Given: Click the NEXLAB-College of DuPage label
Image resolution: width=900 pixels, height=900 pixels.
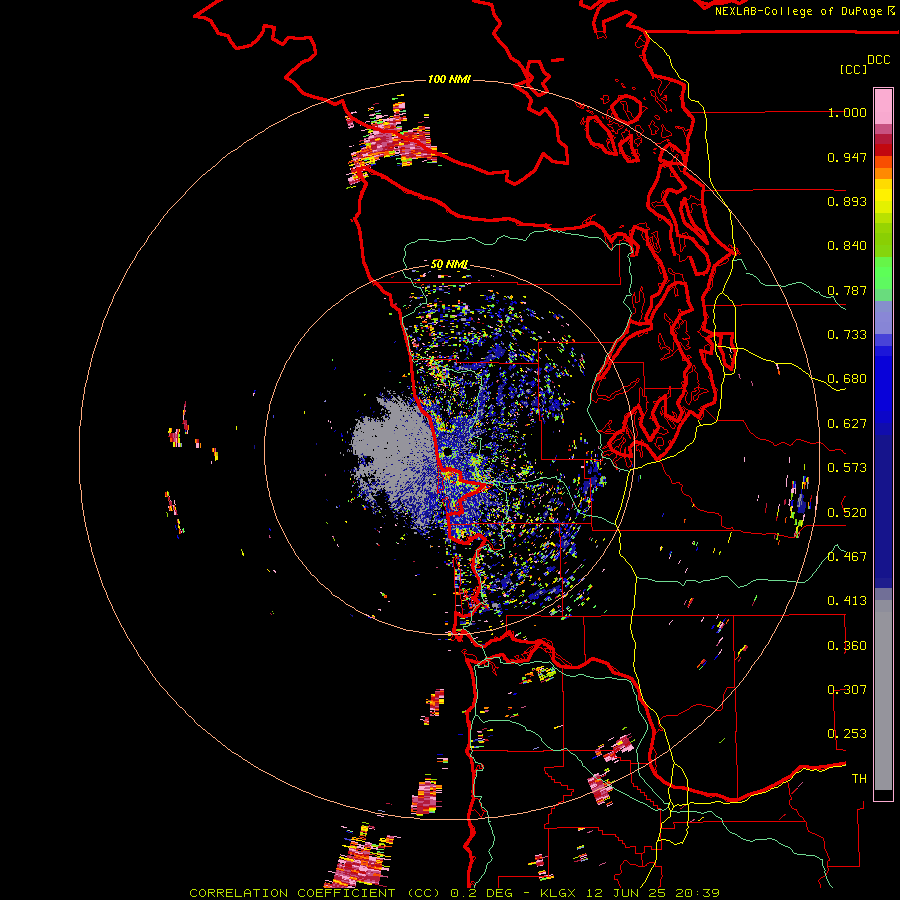Looking at the screenshot, I should tap(804, 11).
